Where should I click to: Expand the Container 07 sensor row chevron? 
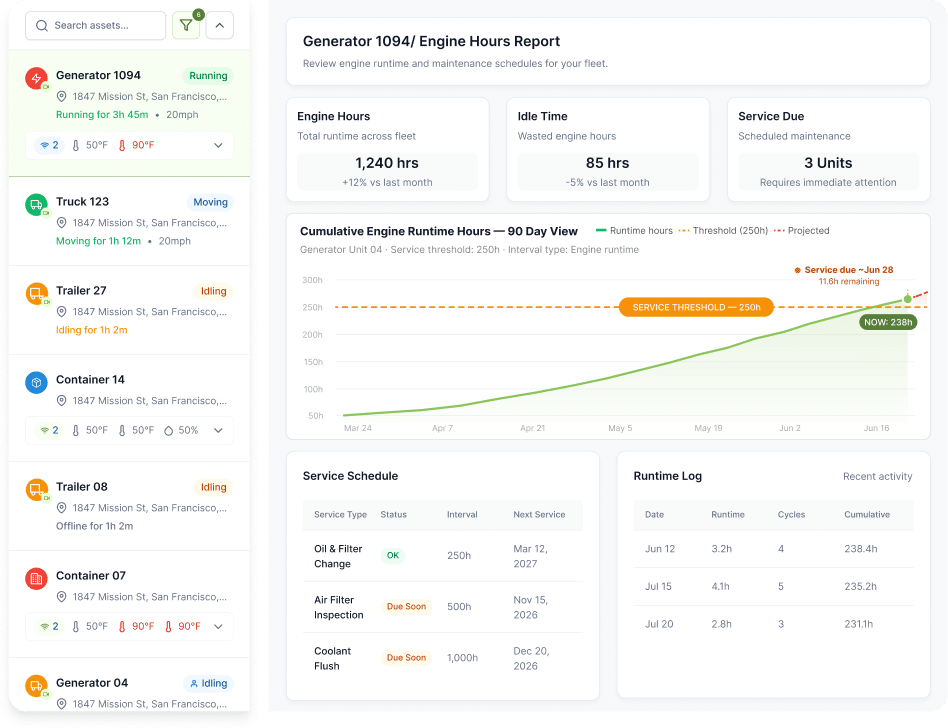tap(218, 626)
